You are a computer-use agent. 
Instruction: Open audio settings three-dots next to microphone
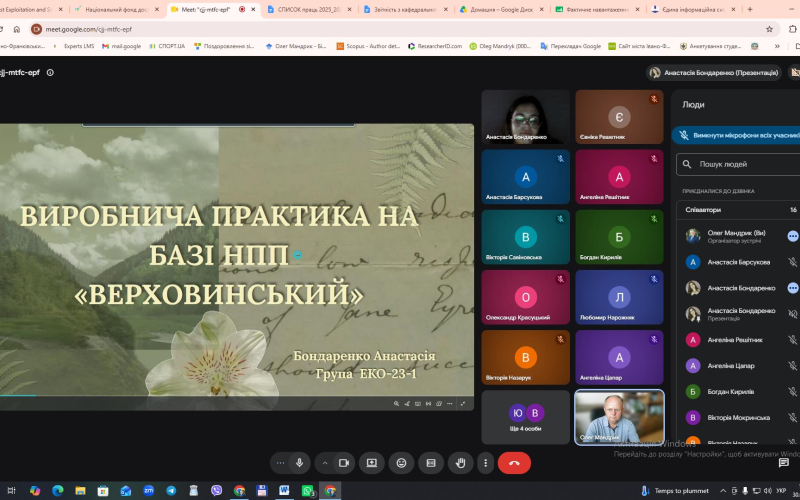tap(280, 463)
